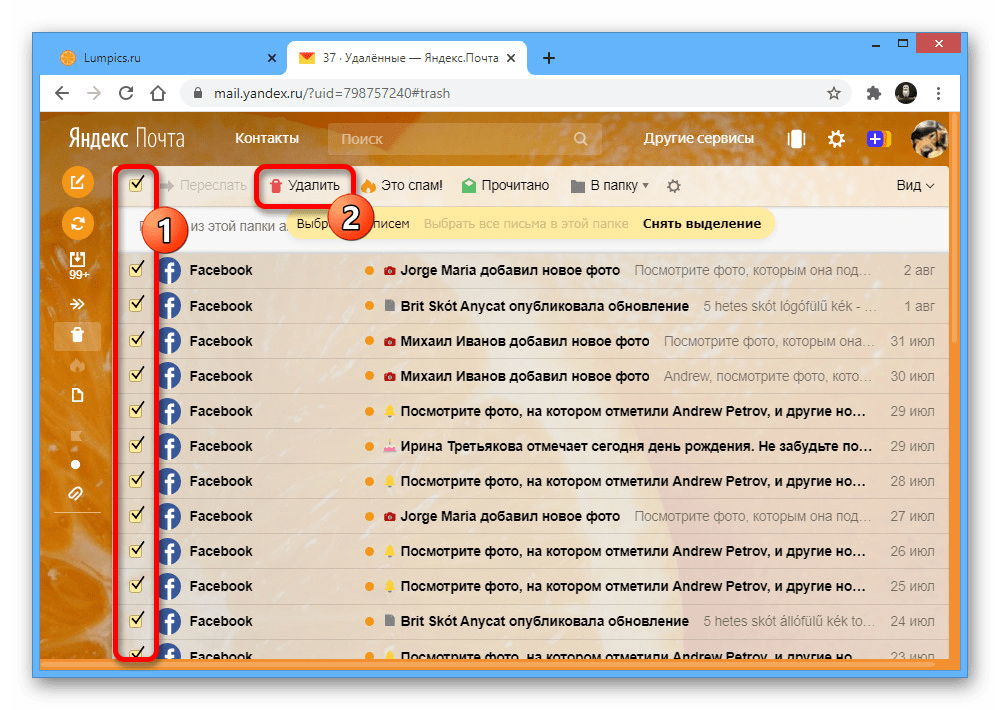Click the Удалить delete button
This screenshot has width=1000, height=710.
(305, 185)
